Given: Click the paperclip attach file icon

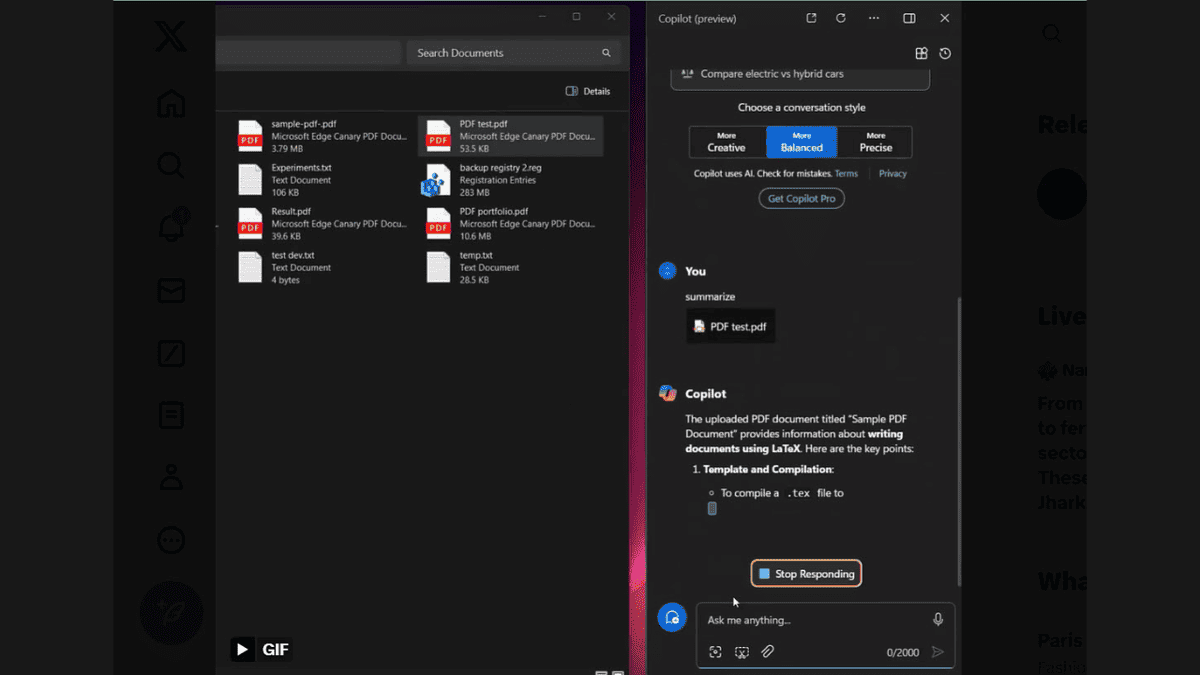Looking at the screenshot, I should (x=768, y=652).
